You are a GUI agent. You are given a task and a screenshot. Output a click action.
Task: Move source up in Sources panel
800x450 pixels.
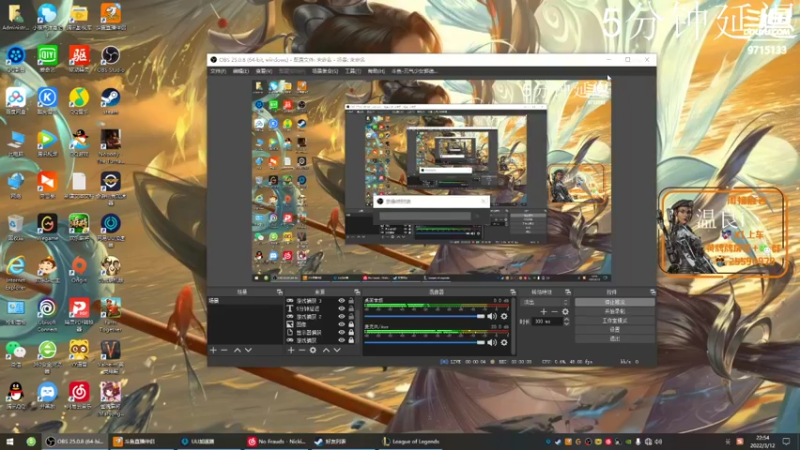[326, 351]
